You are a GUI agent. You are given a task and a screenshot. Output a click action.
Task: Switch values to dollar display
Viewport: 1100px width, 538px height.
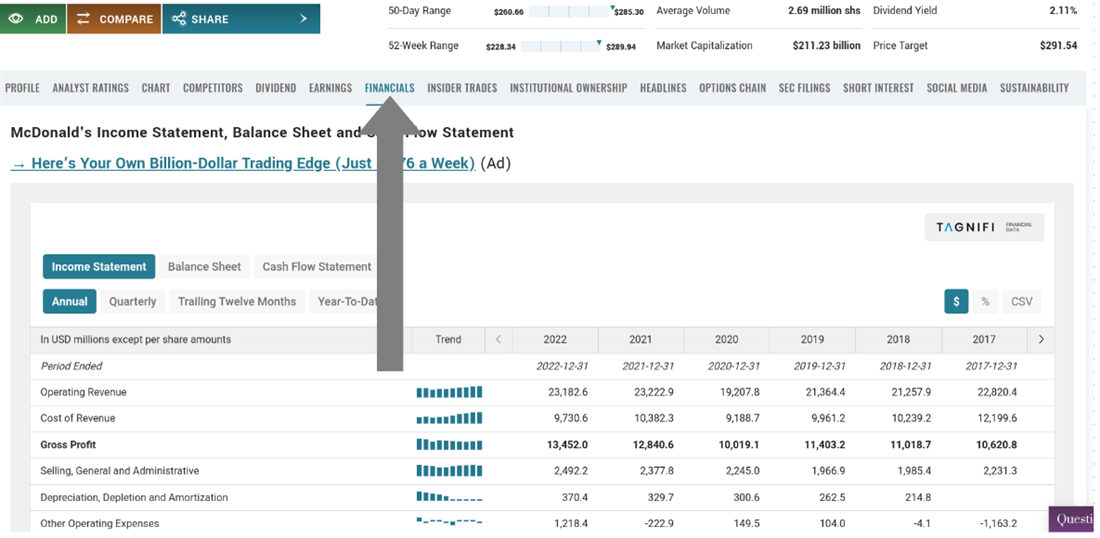click(956, 301)
